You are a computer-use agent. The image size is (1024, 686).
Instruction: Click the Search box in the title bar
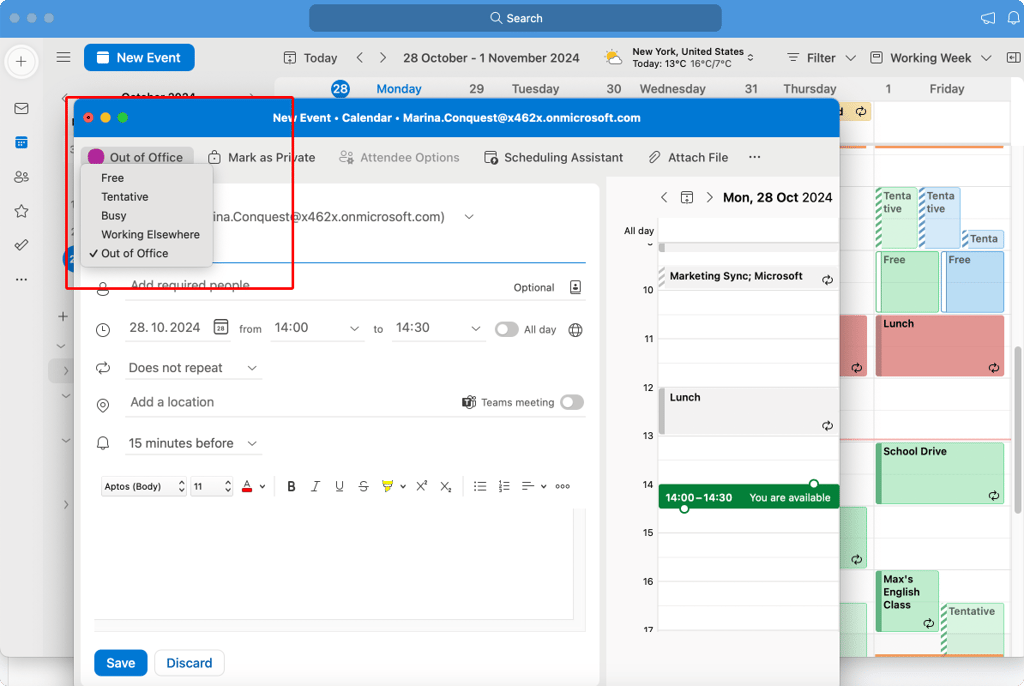pyautogui.click(x=515, y=18)
